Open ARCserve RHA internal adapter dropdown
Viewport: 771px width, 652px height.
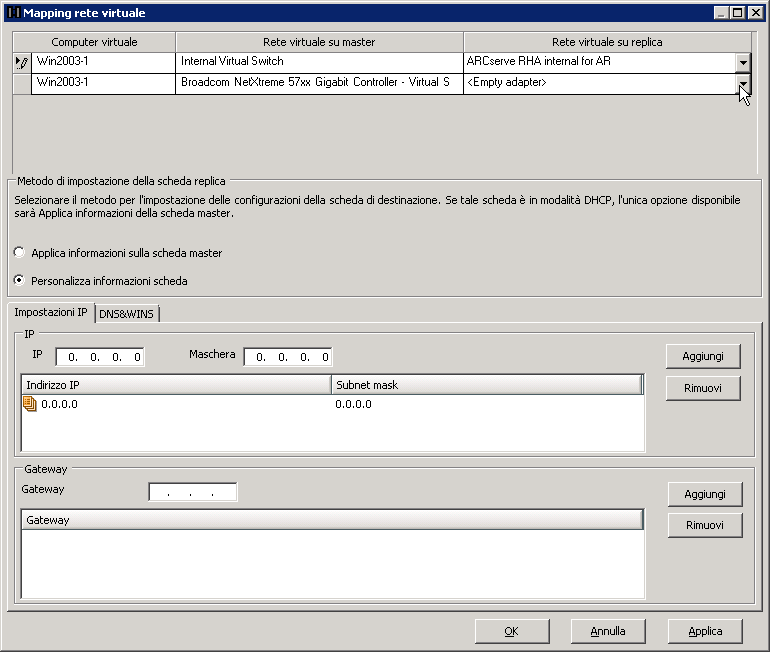(x=742, y=62)
